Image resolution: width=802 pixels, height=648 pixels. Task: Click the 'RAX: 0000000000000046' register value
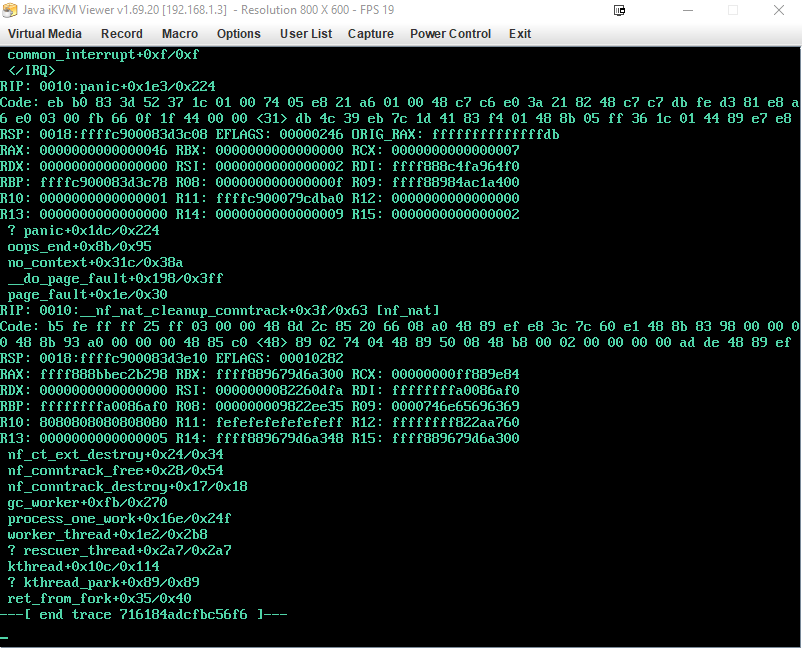83,150
